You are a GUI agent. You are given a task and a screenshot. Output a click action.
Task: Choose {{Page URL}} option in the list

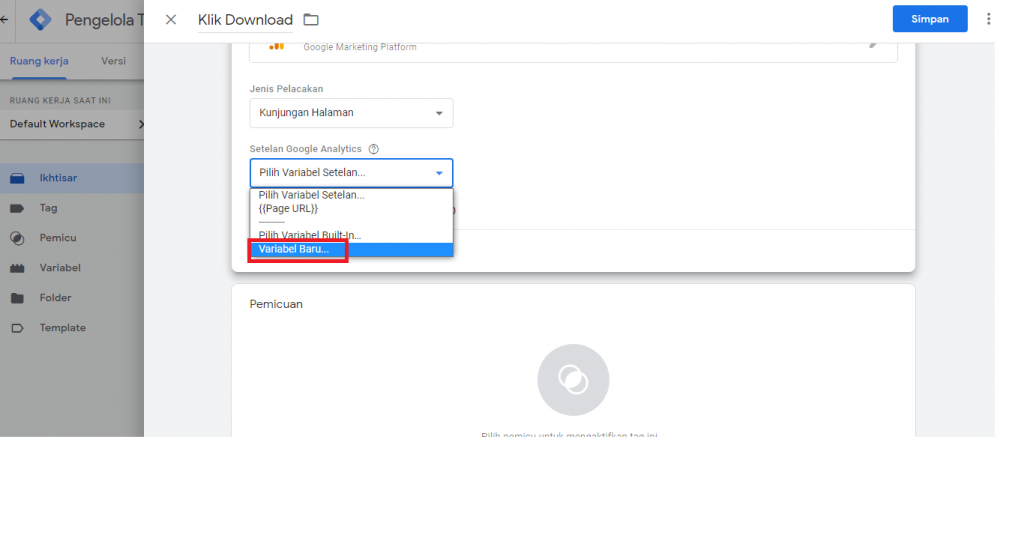(288, 209)
